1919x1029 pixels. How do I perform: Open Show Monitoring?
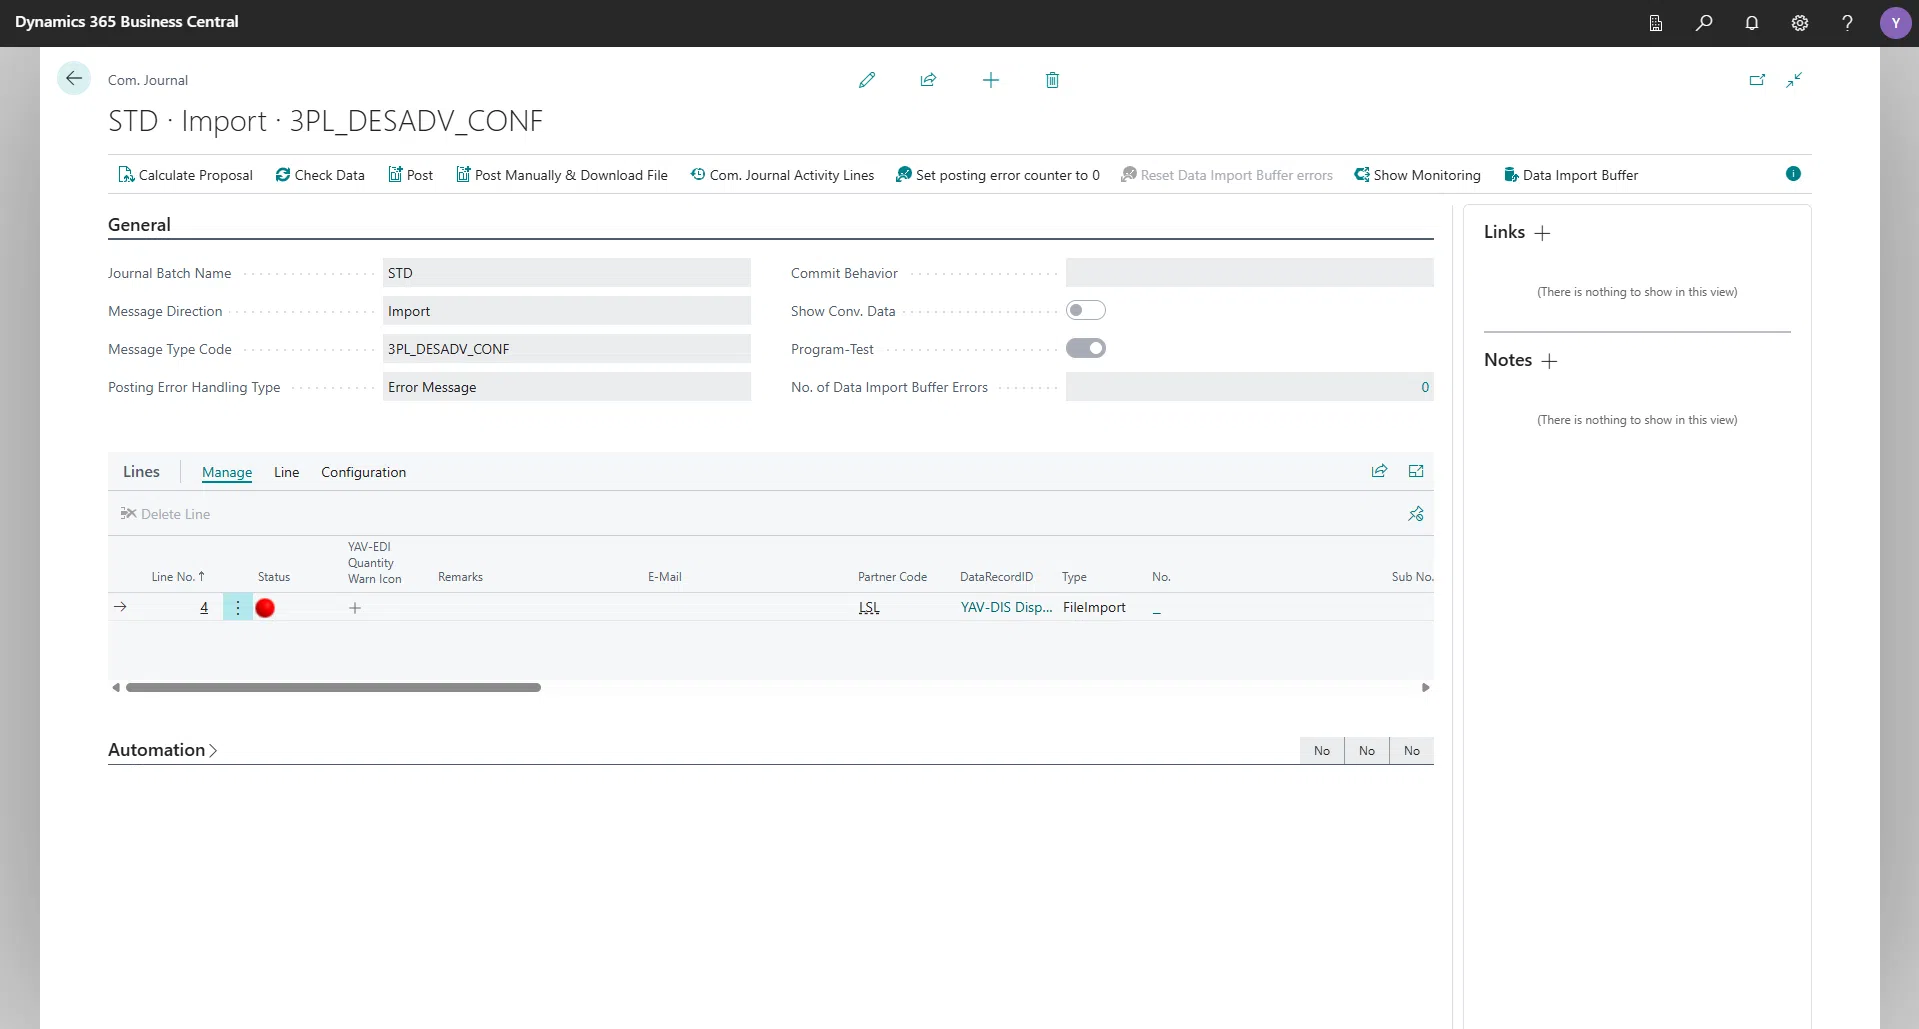[1418, 174]
